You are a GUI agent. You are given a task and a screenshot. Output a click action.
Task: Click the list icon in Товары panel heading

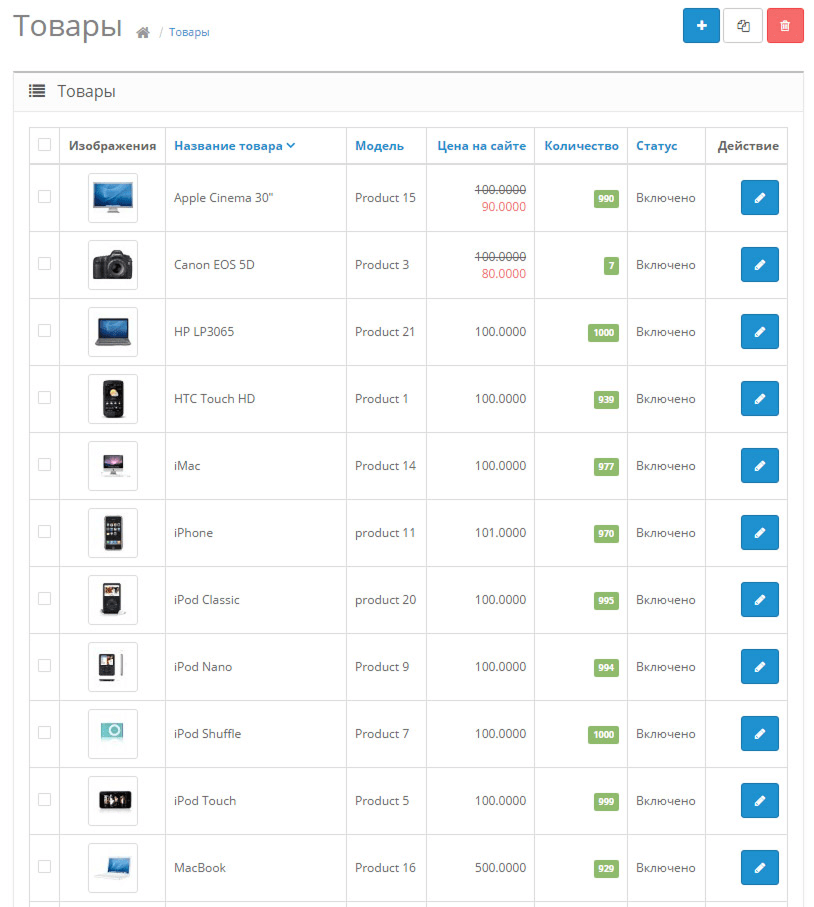click(37, 91)
